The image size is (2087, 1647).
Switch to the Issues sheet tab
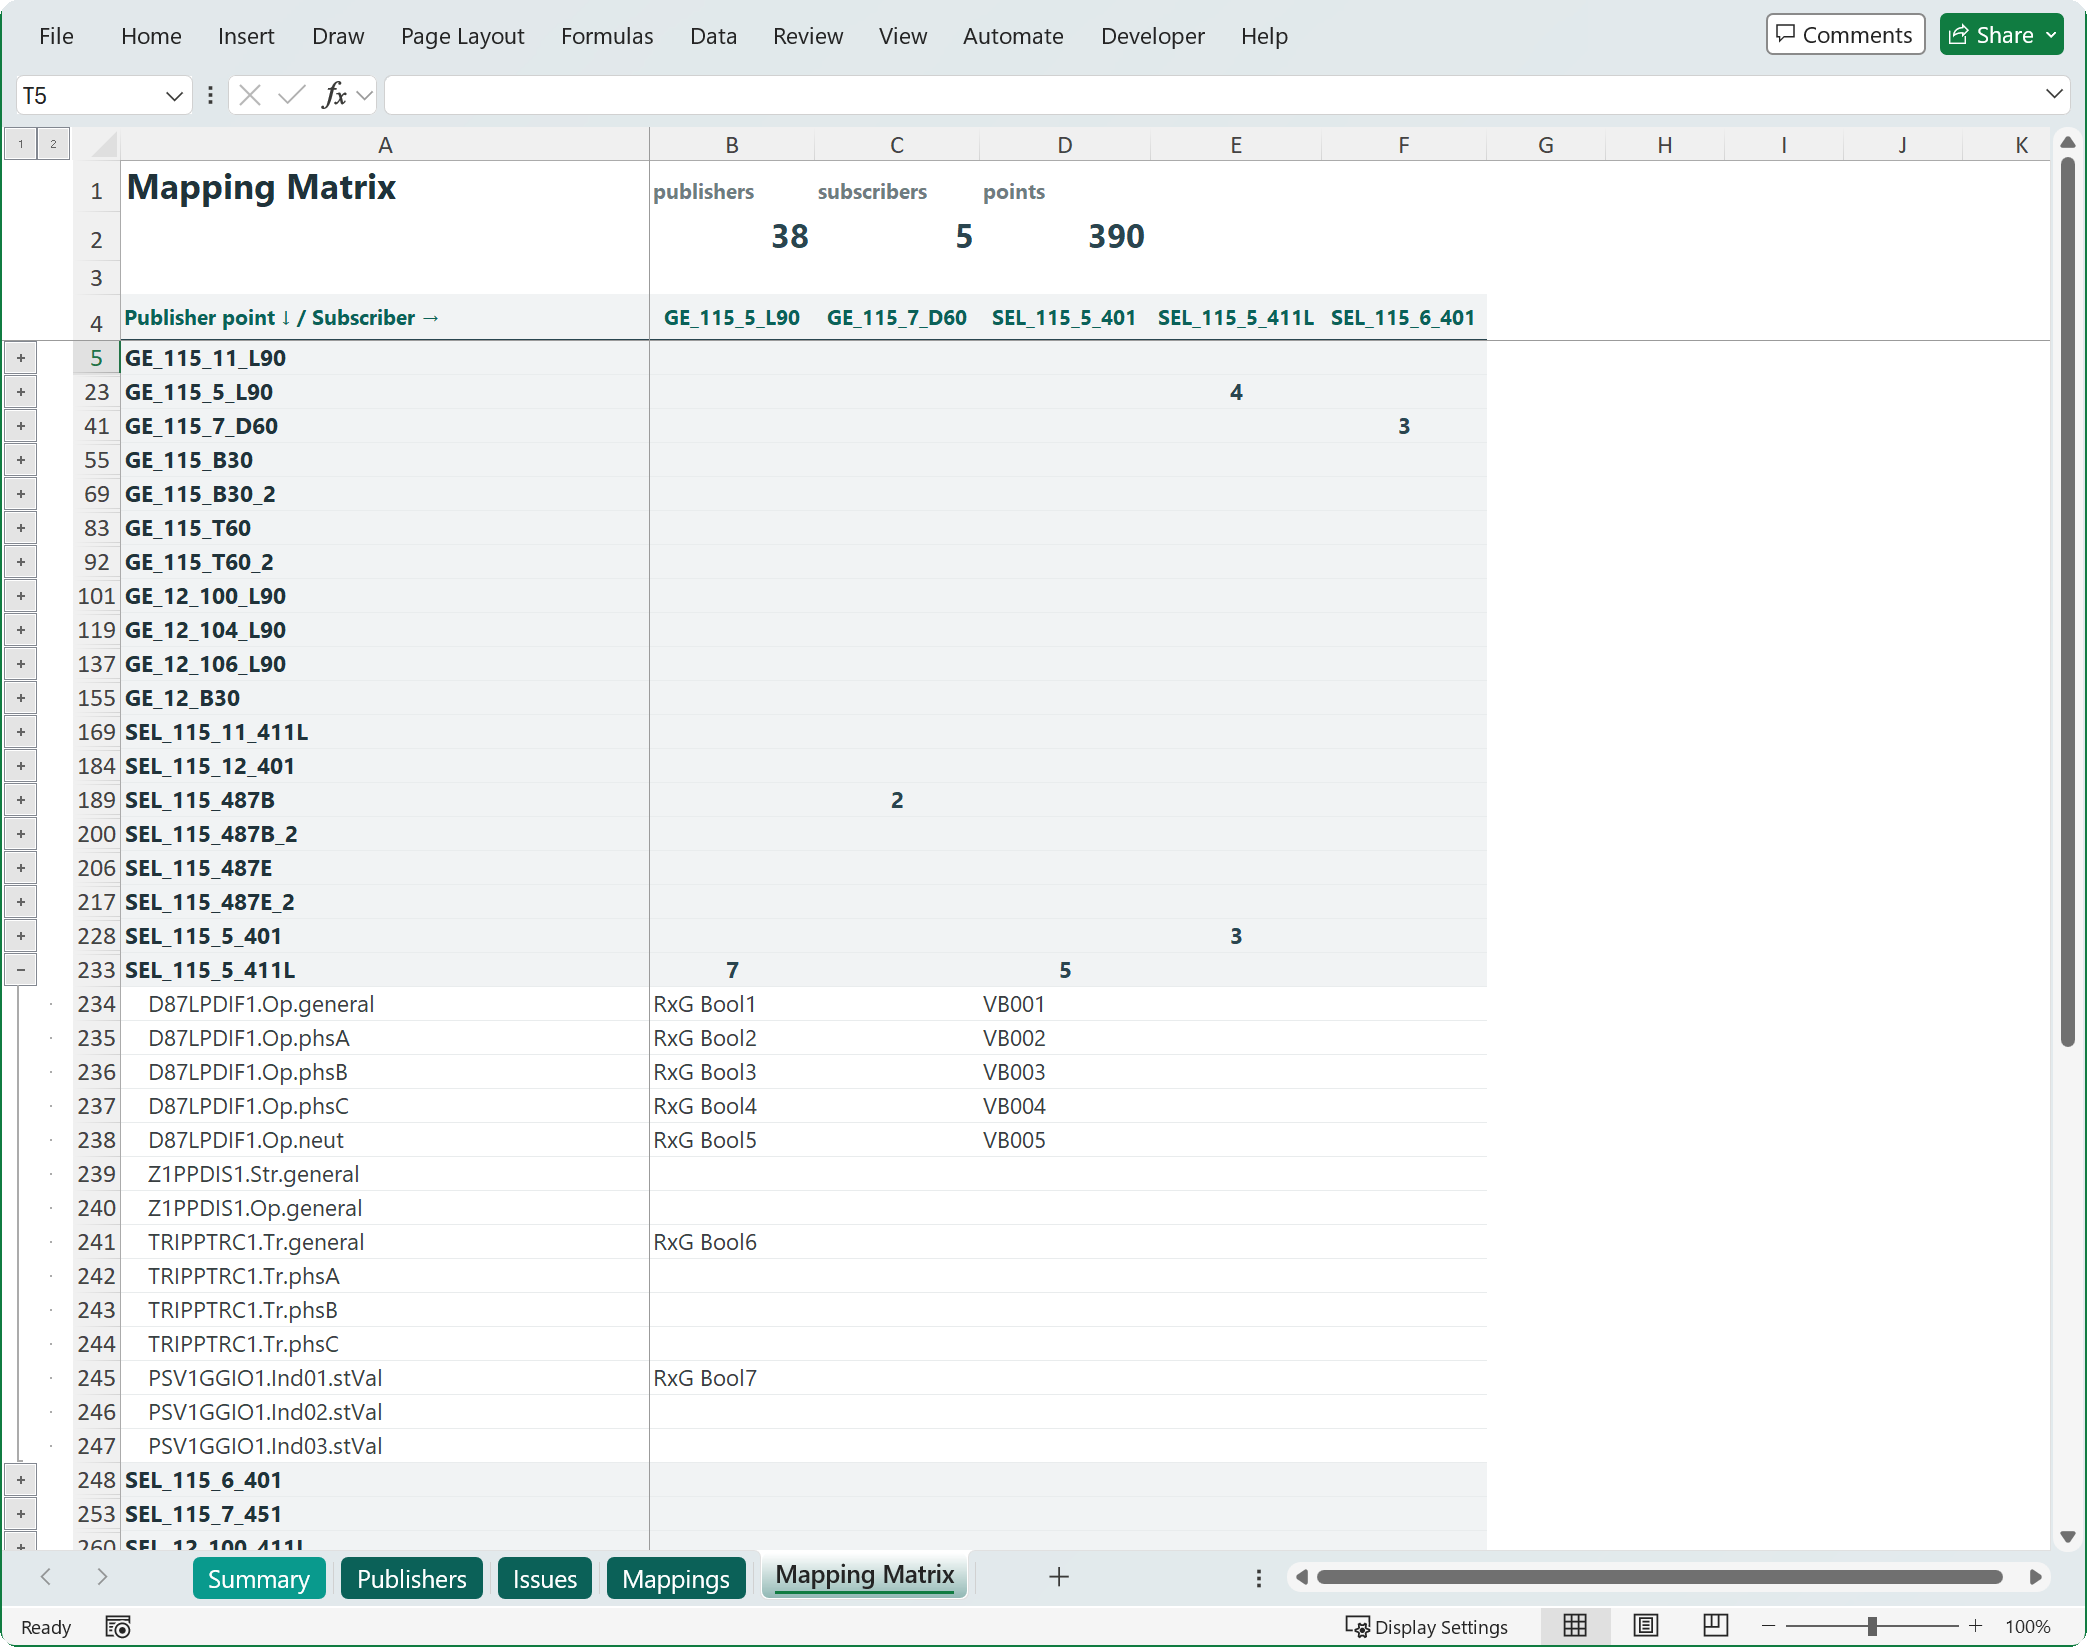pos(545,1578)
